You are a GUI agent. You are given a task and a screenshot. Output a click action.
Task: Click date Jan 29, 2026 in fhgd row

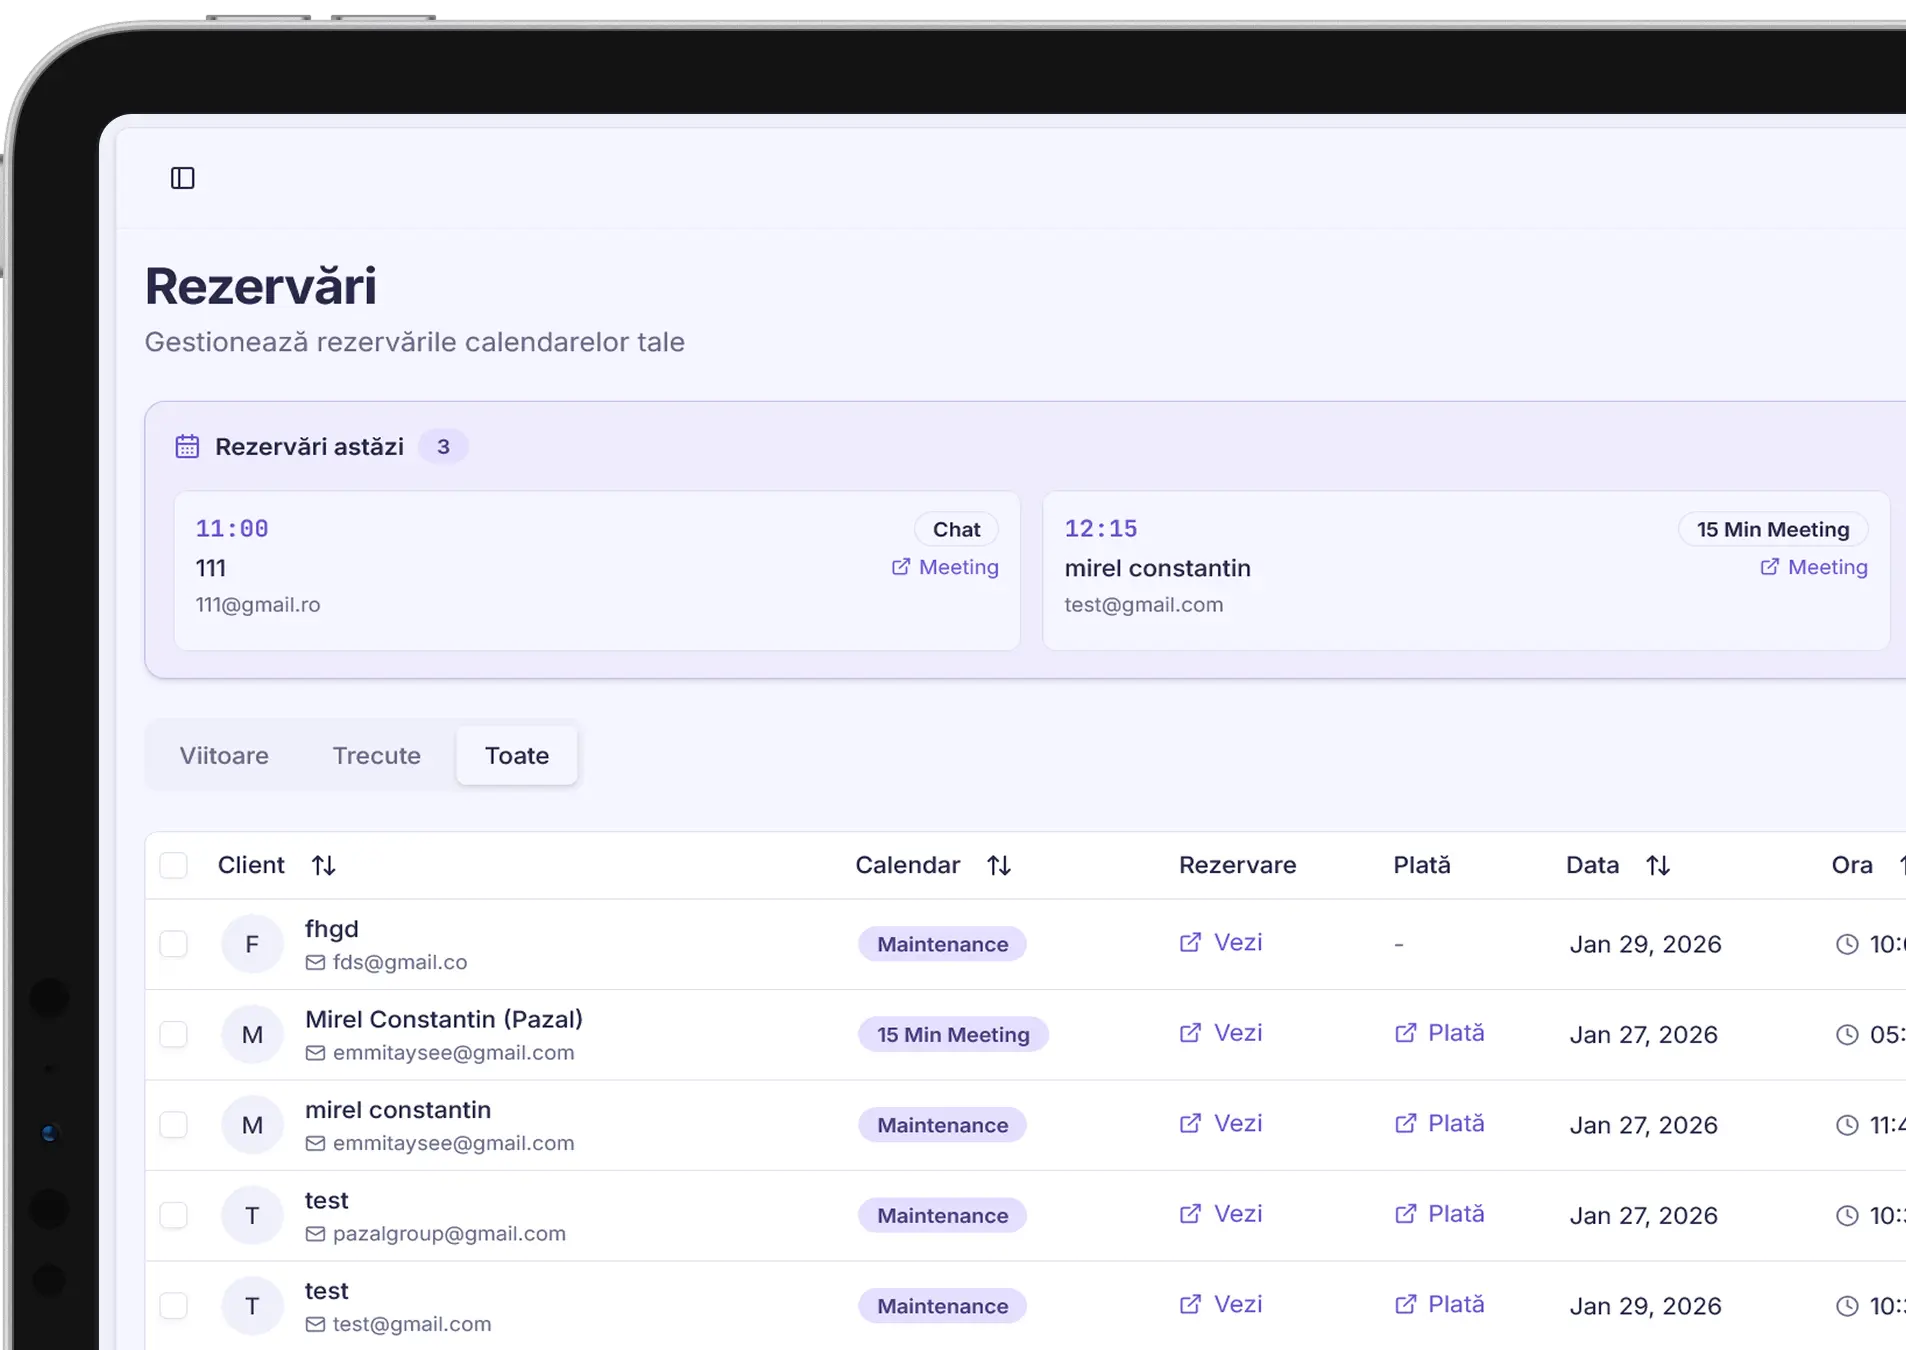point(1645,944)
